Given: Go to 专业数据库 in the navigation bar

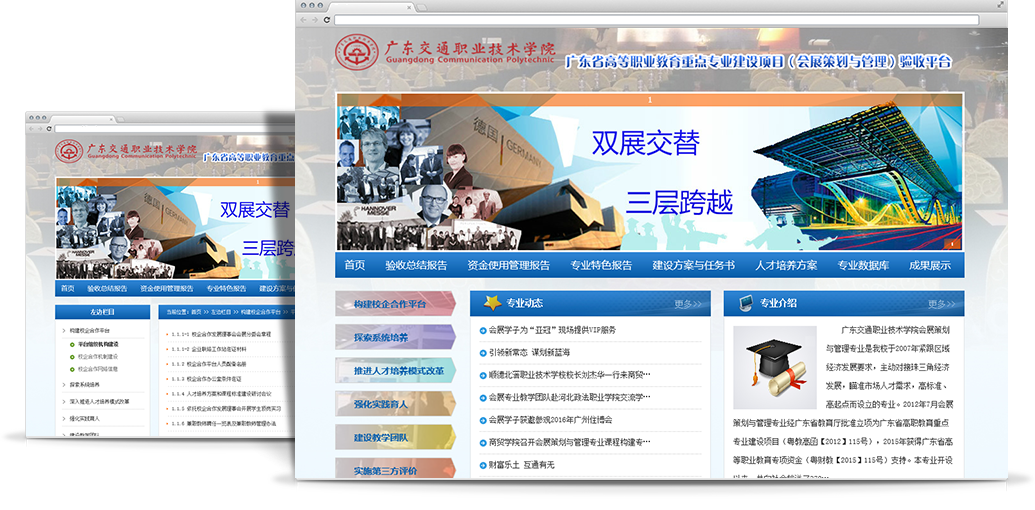Looking at the screenshot, I should coord(863,265).
